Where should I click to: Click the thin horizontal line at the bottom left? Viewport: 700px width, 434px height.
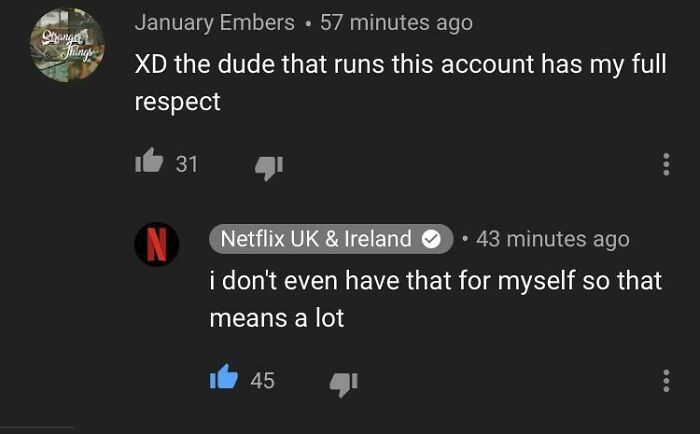tap(37, 427)
